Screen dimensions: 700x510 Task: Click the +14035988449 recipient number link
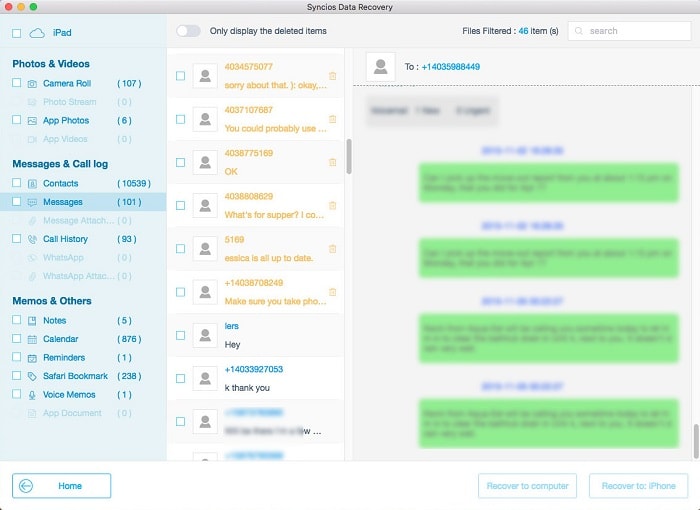pos(450,67)
